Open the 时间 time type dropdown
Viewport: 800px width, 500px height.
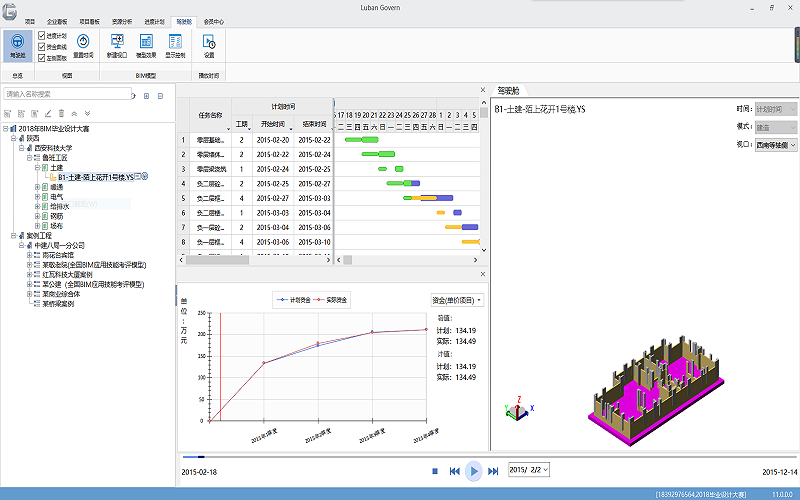point(776,109)
